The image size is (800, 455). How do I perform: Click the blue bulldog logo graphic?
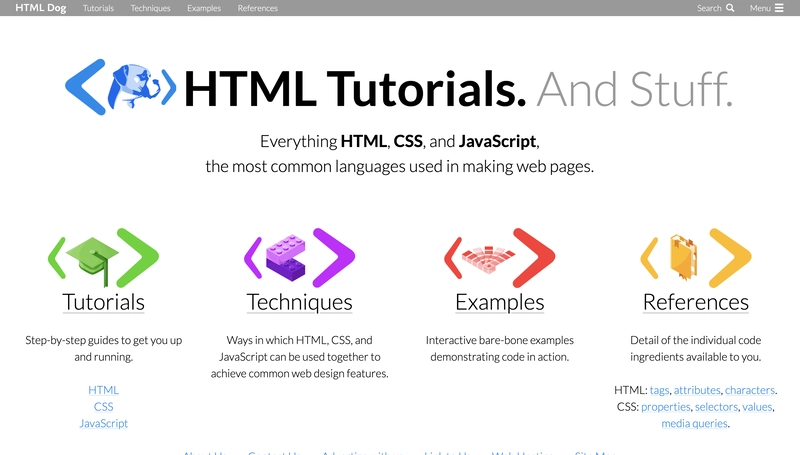[121, 87]
